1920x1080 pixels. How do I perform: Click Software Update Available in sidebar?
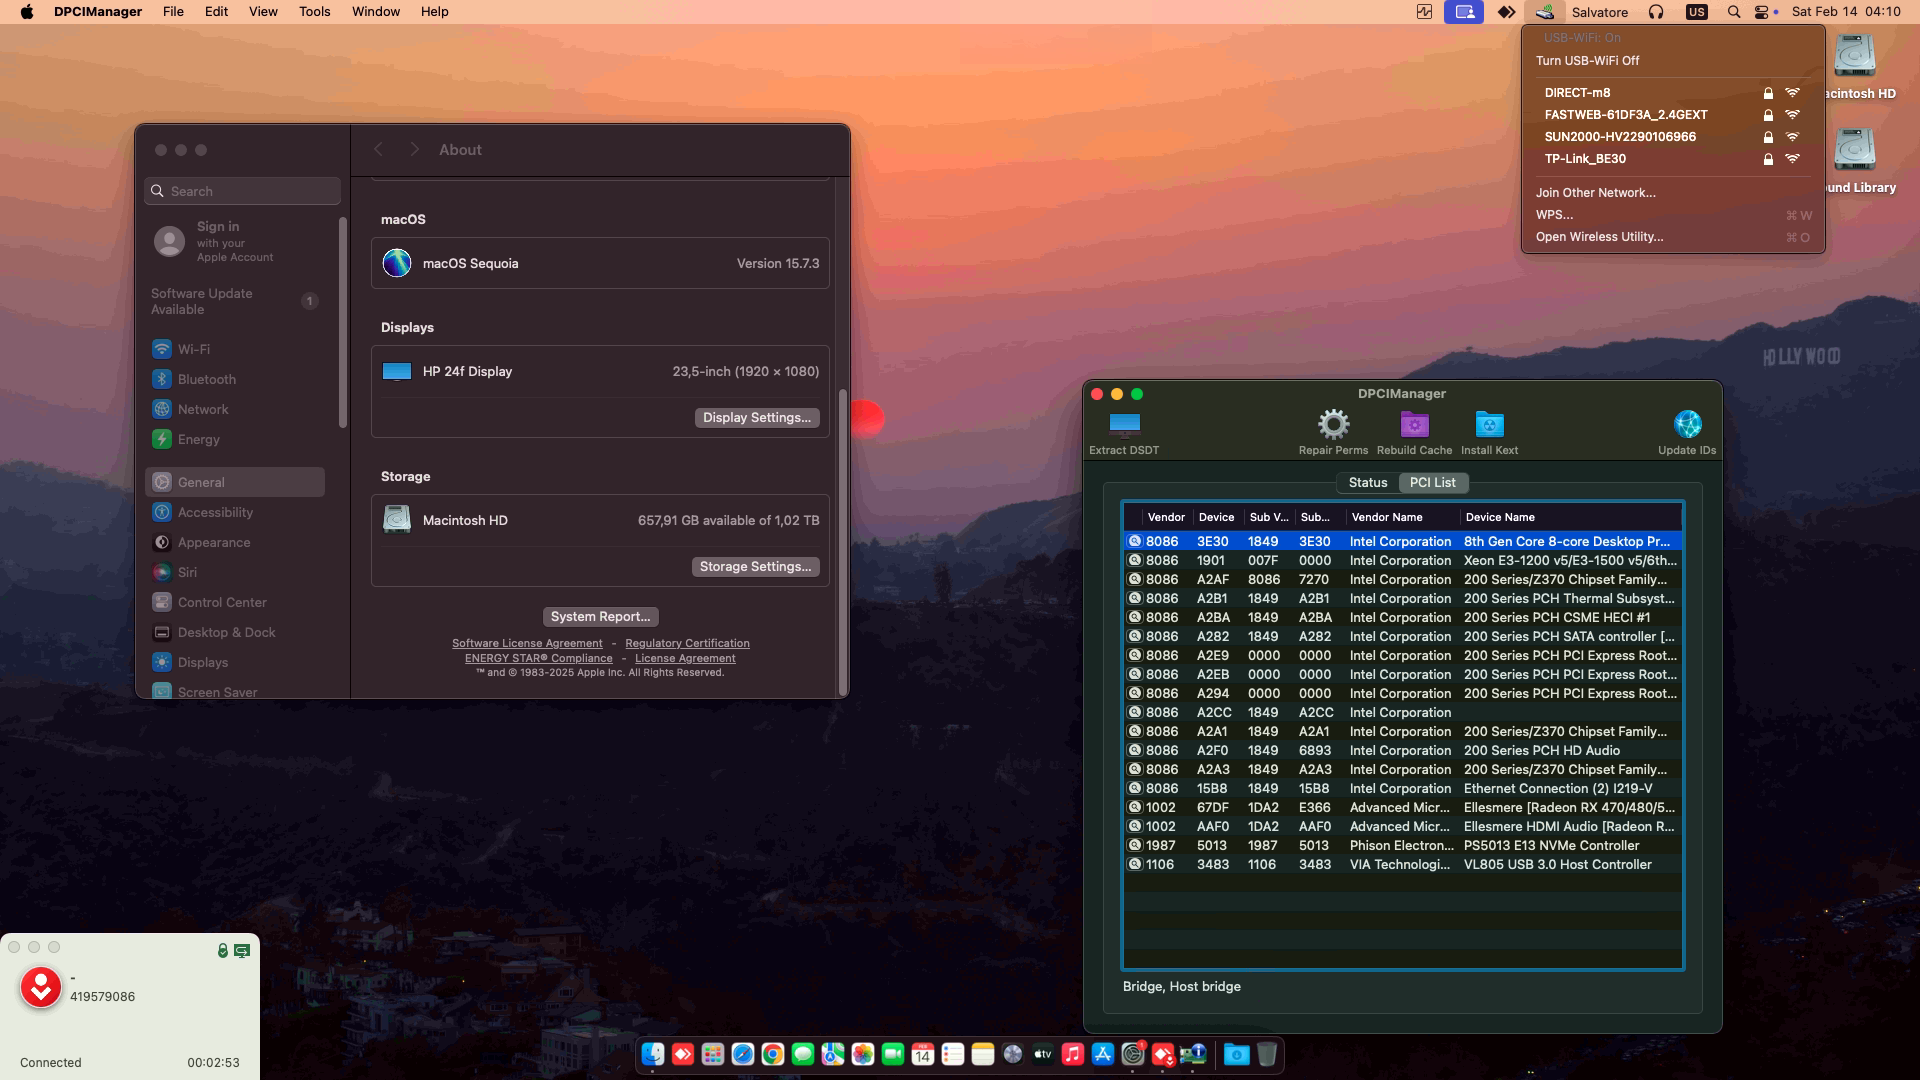235,301
